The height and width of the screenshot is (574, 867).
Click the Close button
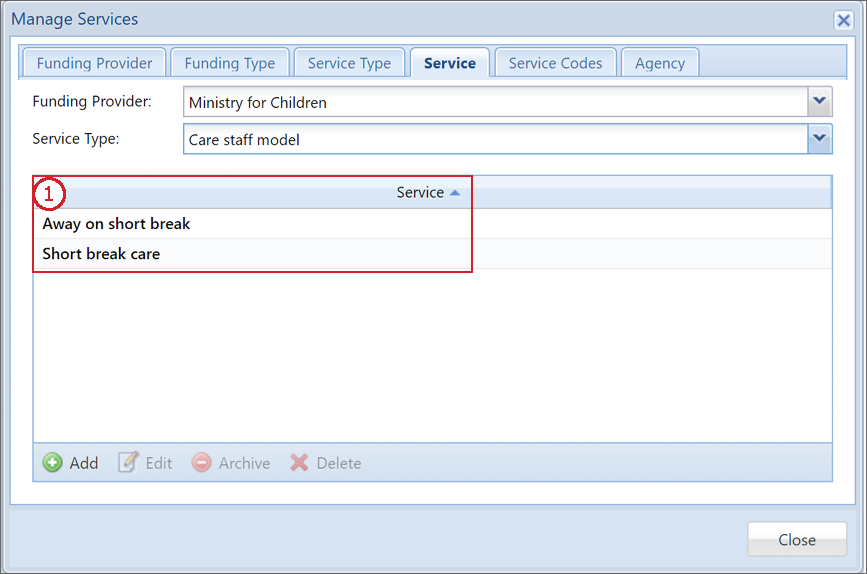797,539
